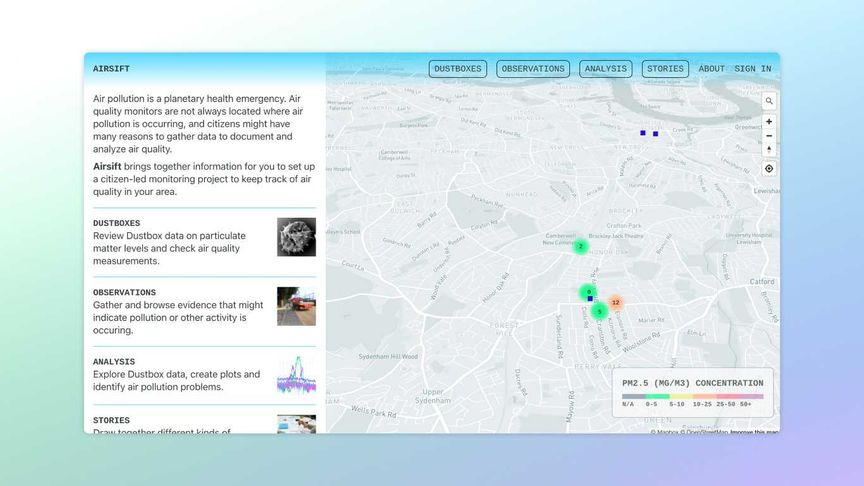Open the Analysis plot thumbnail
Viewport: 864px width, 486px height.
pyautogui.click(x=296, y=375)
